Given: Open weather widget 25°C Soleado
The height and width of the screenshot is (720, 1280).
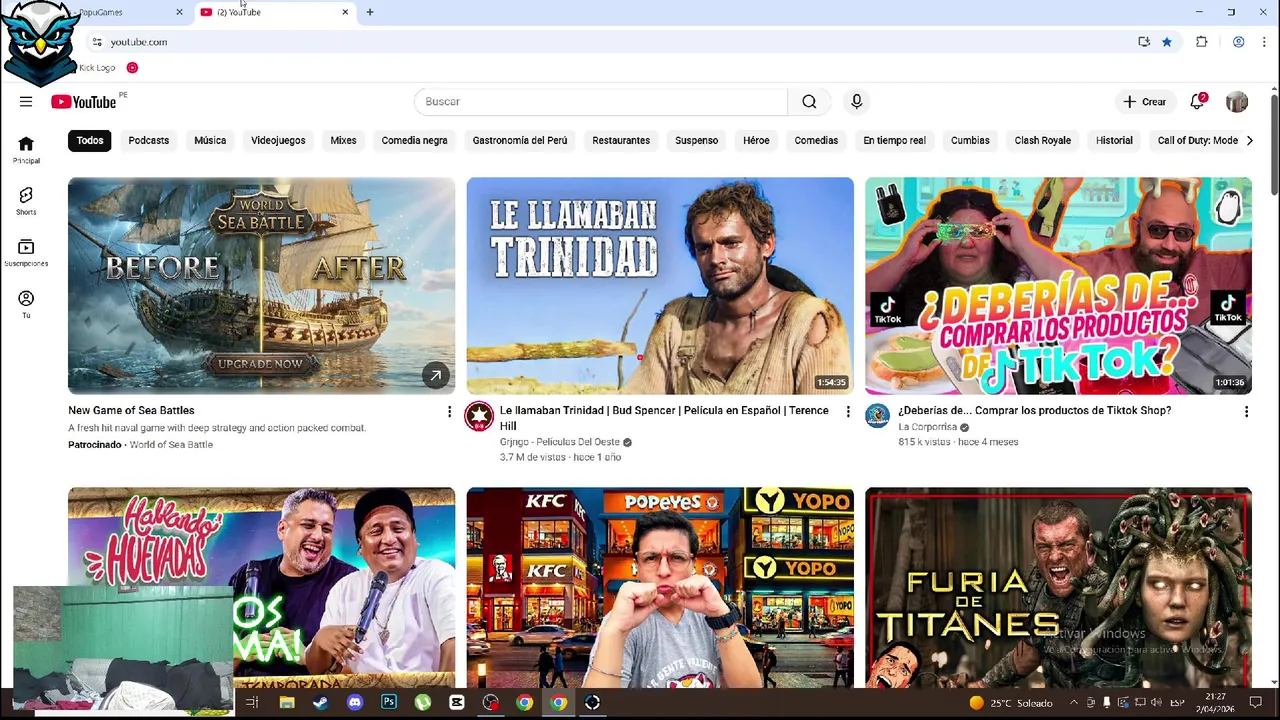Looking at the screenshot, I should 1010,703.
